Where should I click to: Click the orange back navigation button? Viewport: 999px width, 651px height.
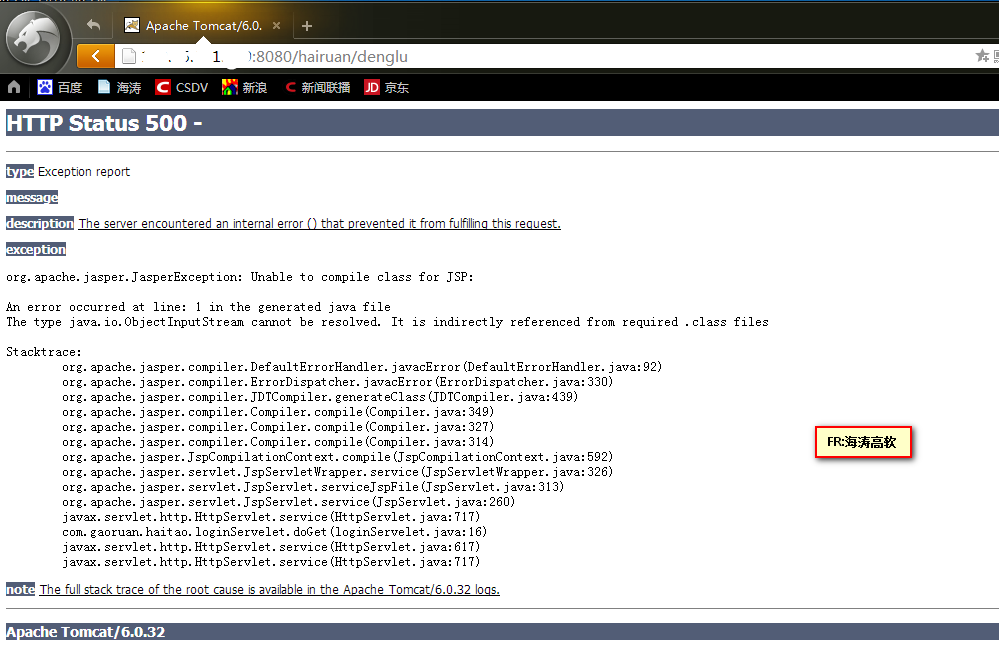(x=96, y=56)
